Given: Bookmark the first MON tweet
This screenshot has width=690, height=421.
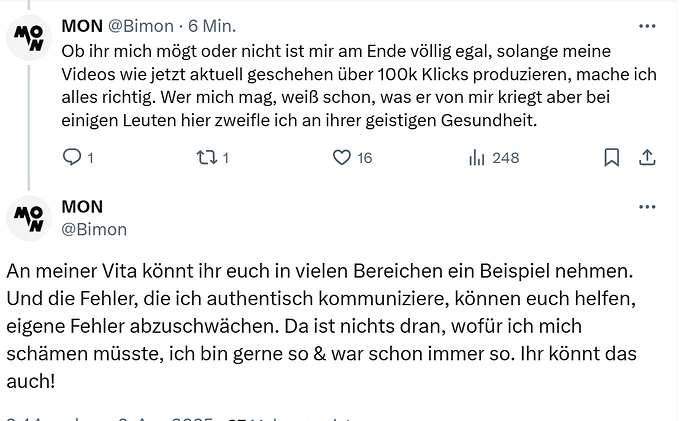Looking at the screenshot, I should coord(611,157).
